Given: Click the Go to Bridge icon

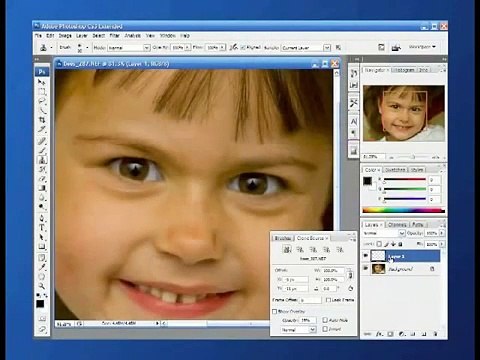Looking at the screenshot, I should (396, 47).
